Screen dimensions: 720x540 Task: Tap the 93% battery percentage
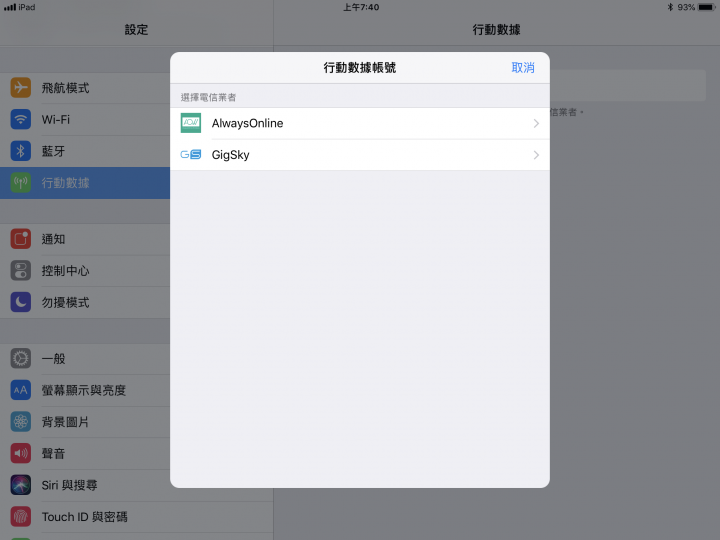[686, 7]
